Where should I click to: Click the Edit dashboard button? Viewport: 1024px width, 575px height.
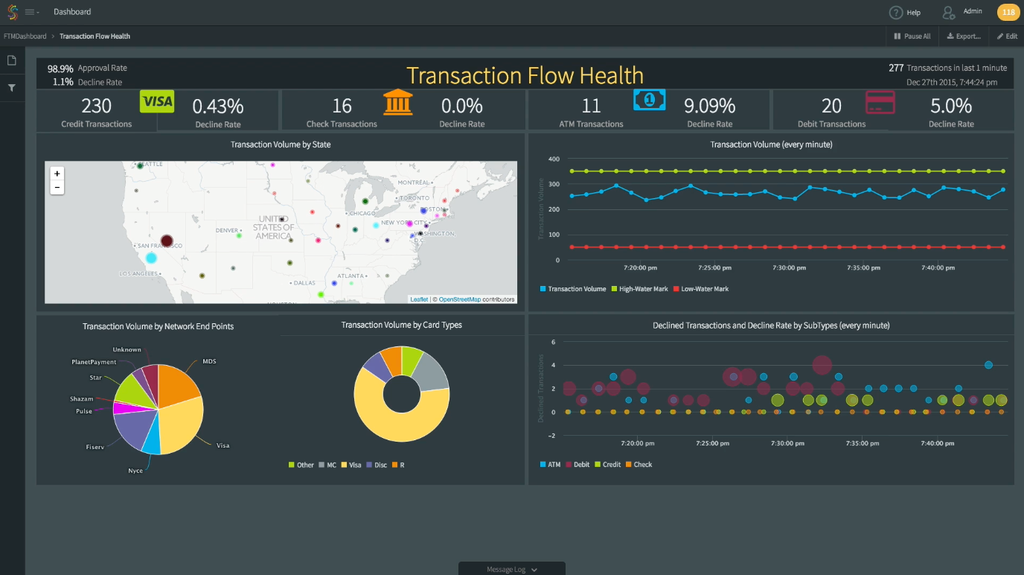[1006, 36]
